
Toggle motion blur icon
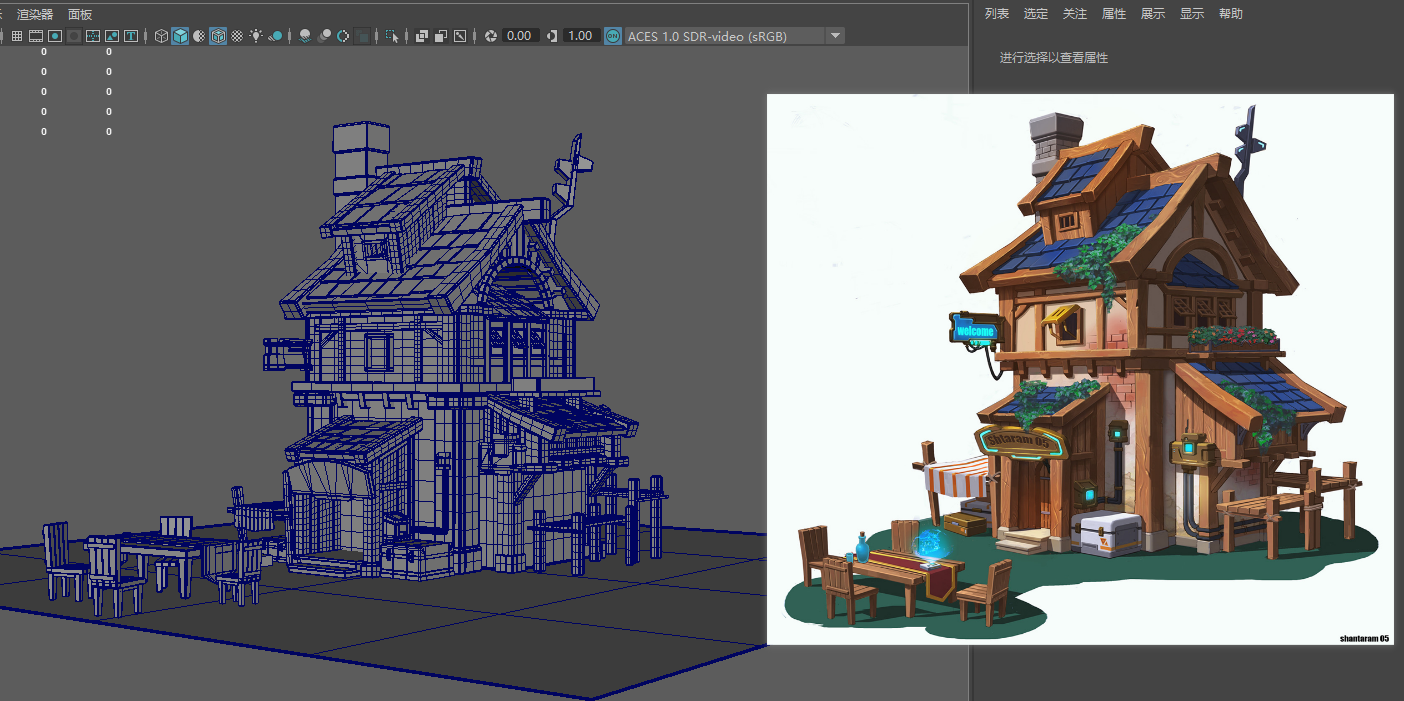point(325,36)
